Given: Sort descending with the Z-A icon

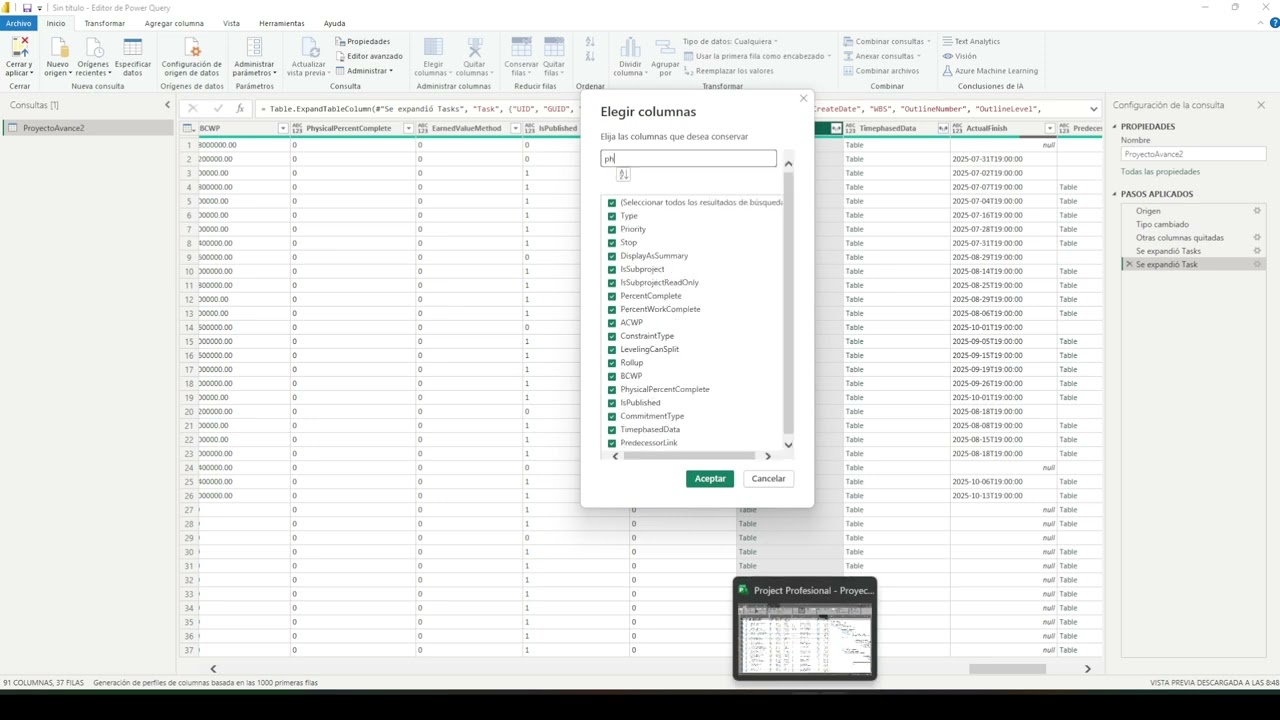Looking at the screenshot, I should [590, 56].
